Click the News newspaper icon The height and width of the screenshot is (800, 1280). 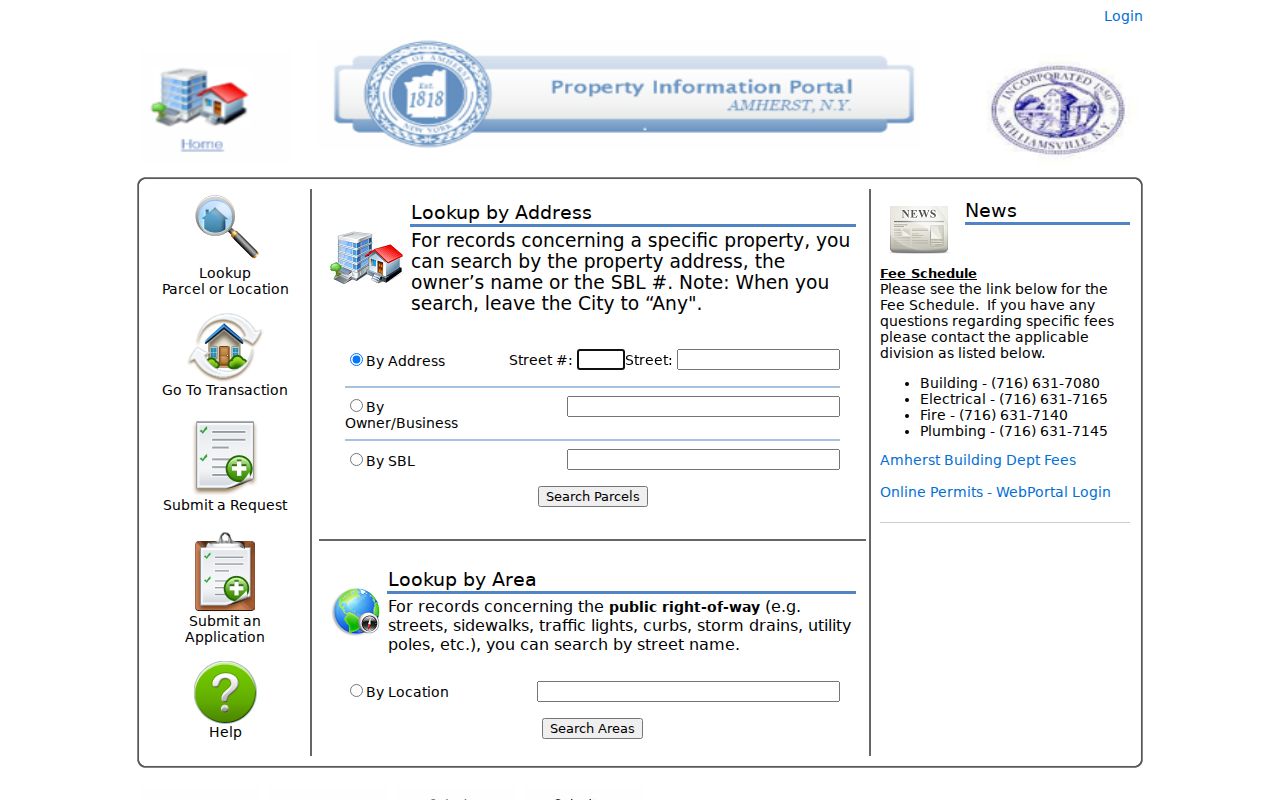(x=918, y=229)
